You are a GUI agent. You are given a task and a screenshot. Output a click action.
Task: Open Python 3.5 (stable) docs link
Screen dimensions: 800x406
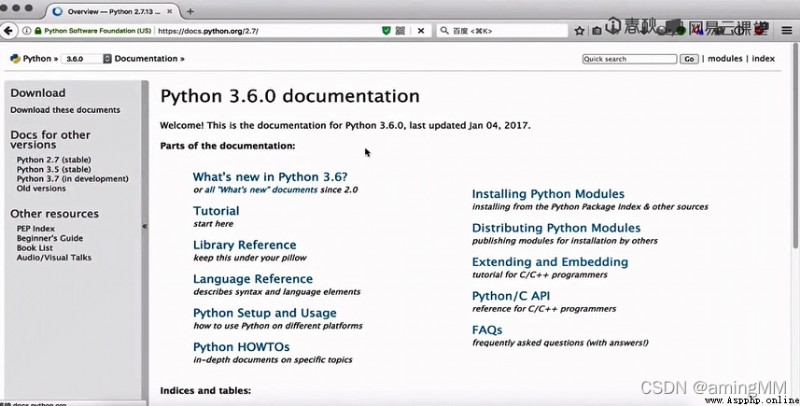[x=54, y=169]
